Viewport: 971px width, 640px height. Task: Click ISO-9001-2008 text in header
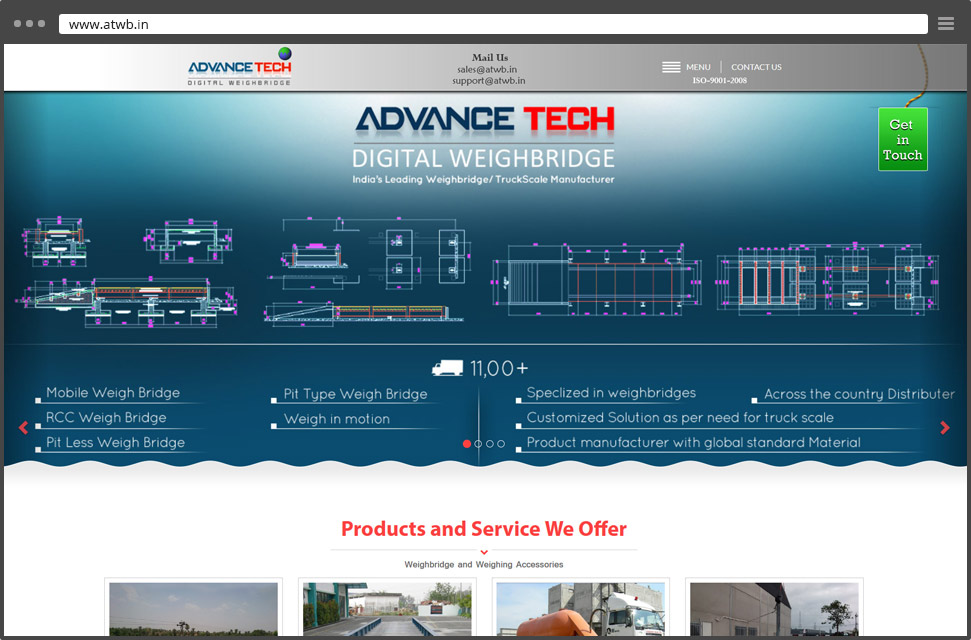pos(720,81)
